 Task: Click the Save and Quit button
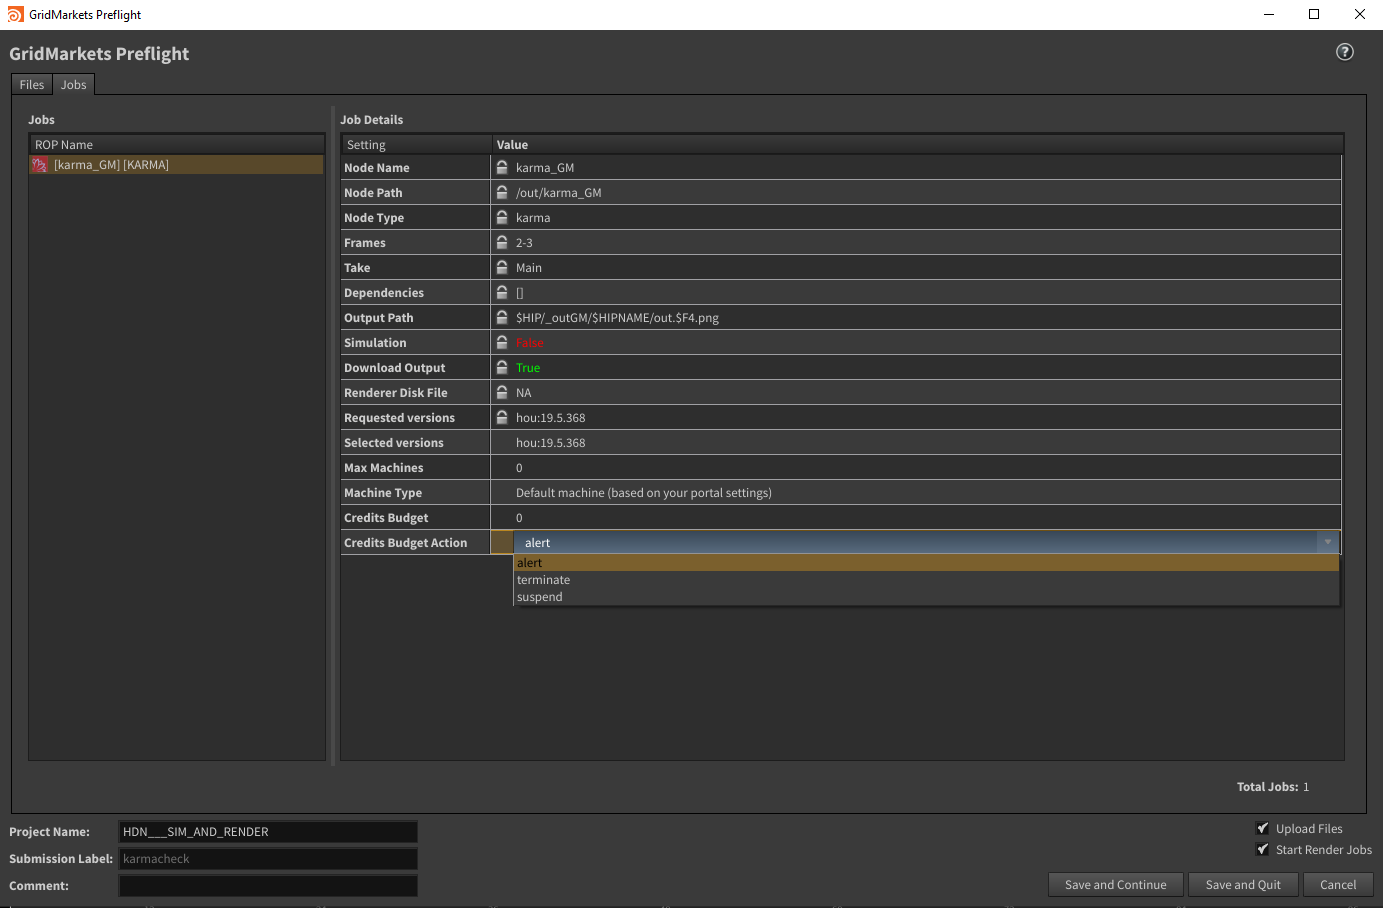tap(1243, 885)
